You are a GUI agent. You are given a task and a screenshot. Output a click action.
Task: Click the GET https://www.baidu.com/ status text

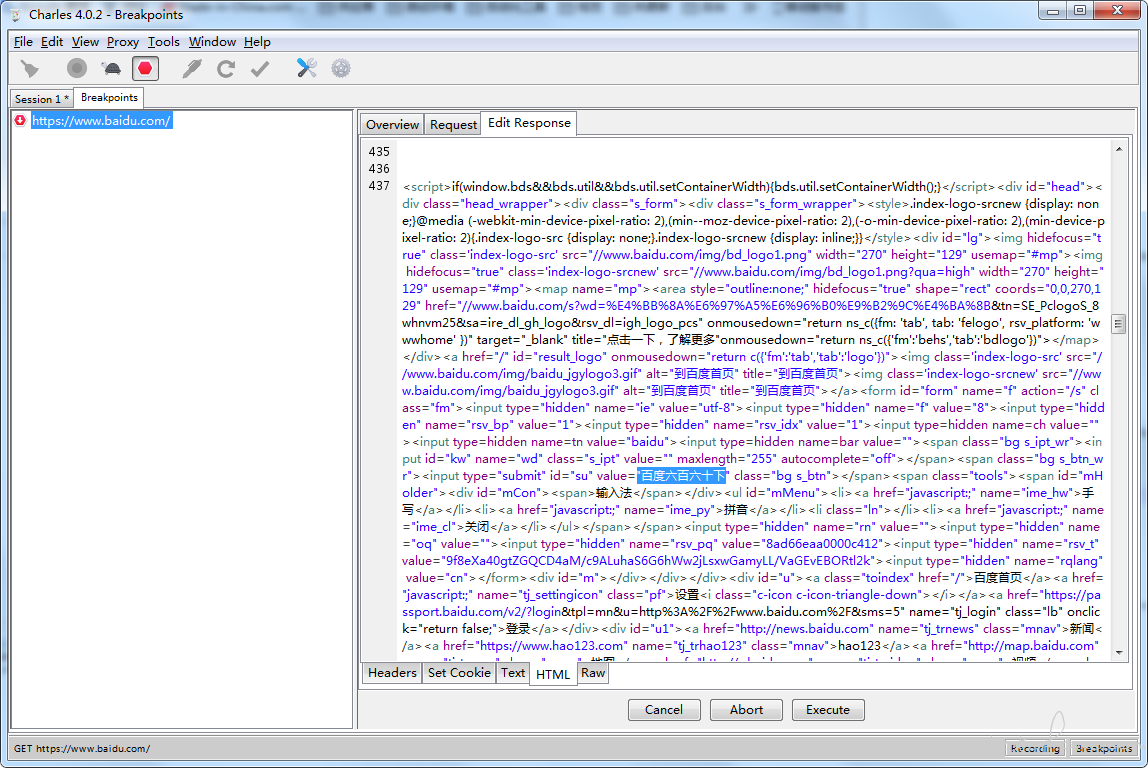(82, 748)
